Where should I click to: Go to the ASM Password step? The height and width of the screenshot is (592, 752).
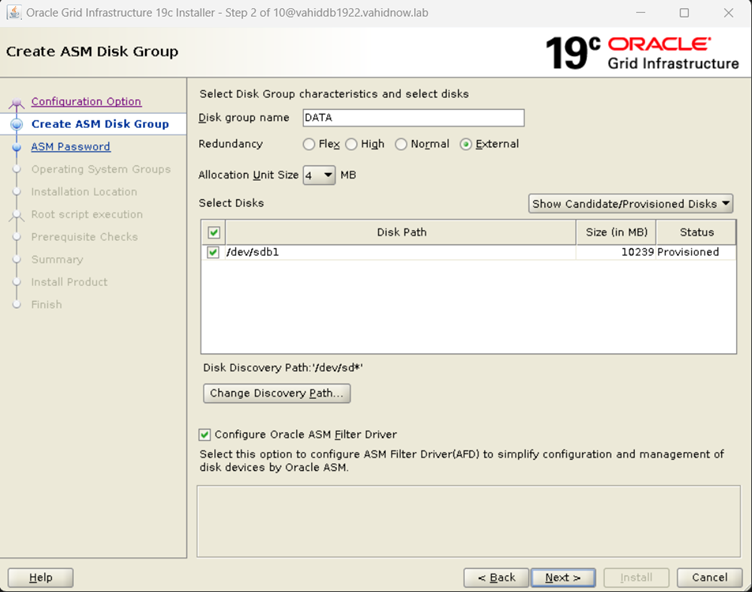[x=70, y=147]
